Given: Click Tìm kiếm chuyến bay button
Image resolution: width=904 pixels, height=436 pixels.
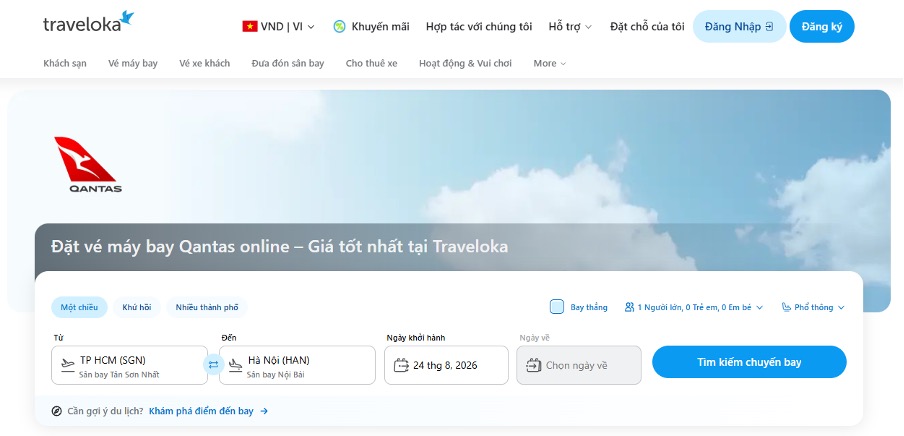Looking at the screenshot, I should click(749, 362).
